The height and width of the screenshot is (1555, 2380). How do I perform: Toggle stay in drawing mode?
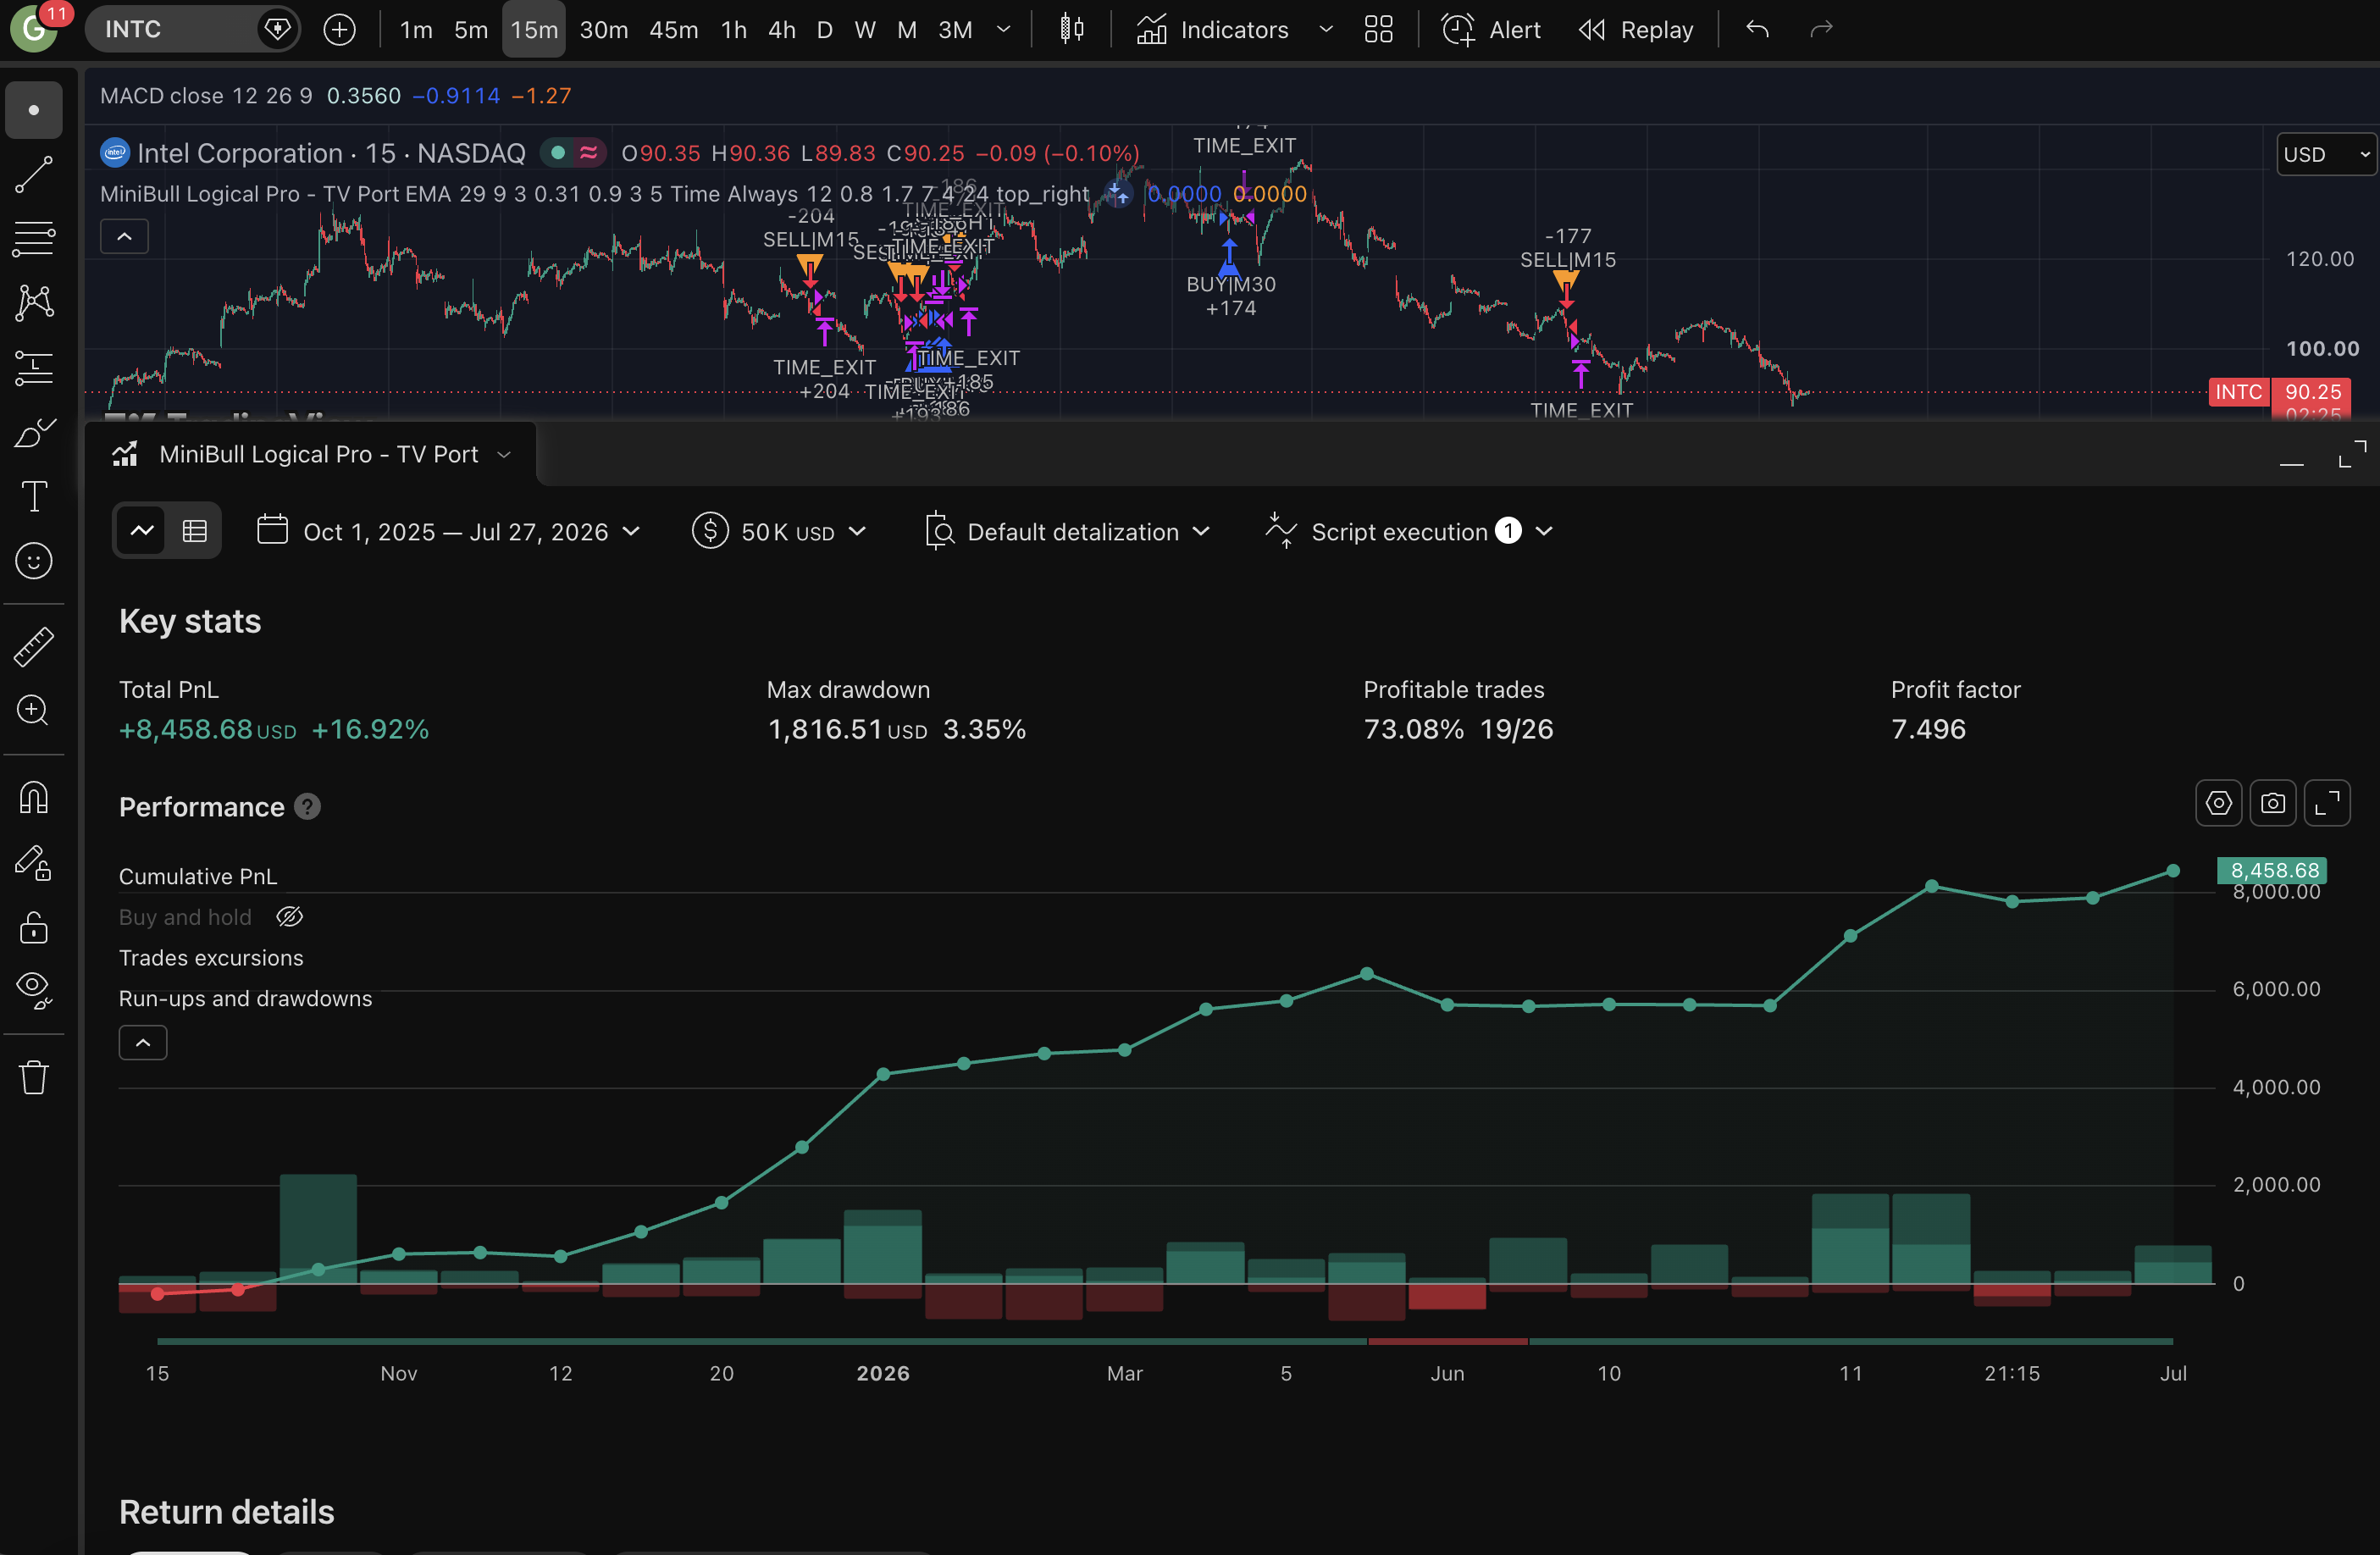pos(33,863)
